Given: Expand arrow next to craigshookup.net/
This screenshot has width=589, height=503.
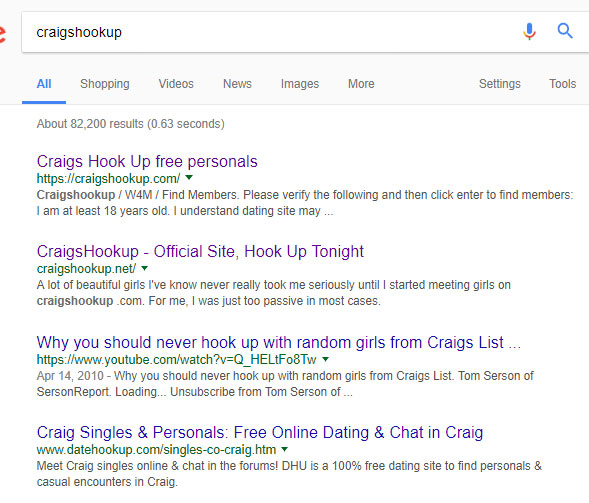Looking at the screenshot, I should [145, 268].
